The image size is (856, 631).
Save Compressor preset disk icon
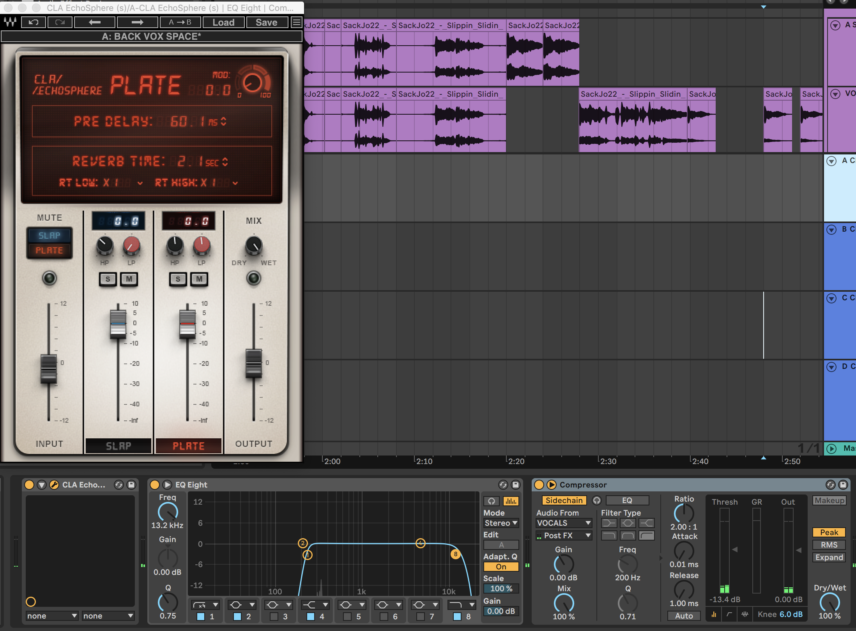pyautogui.click(x=843, y=485)
